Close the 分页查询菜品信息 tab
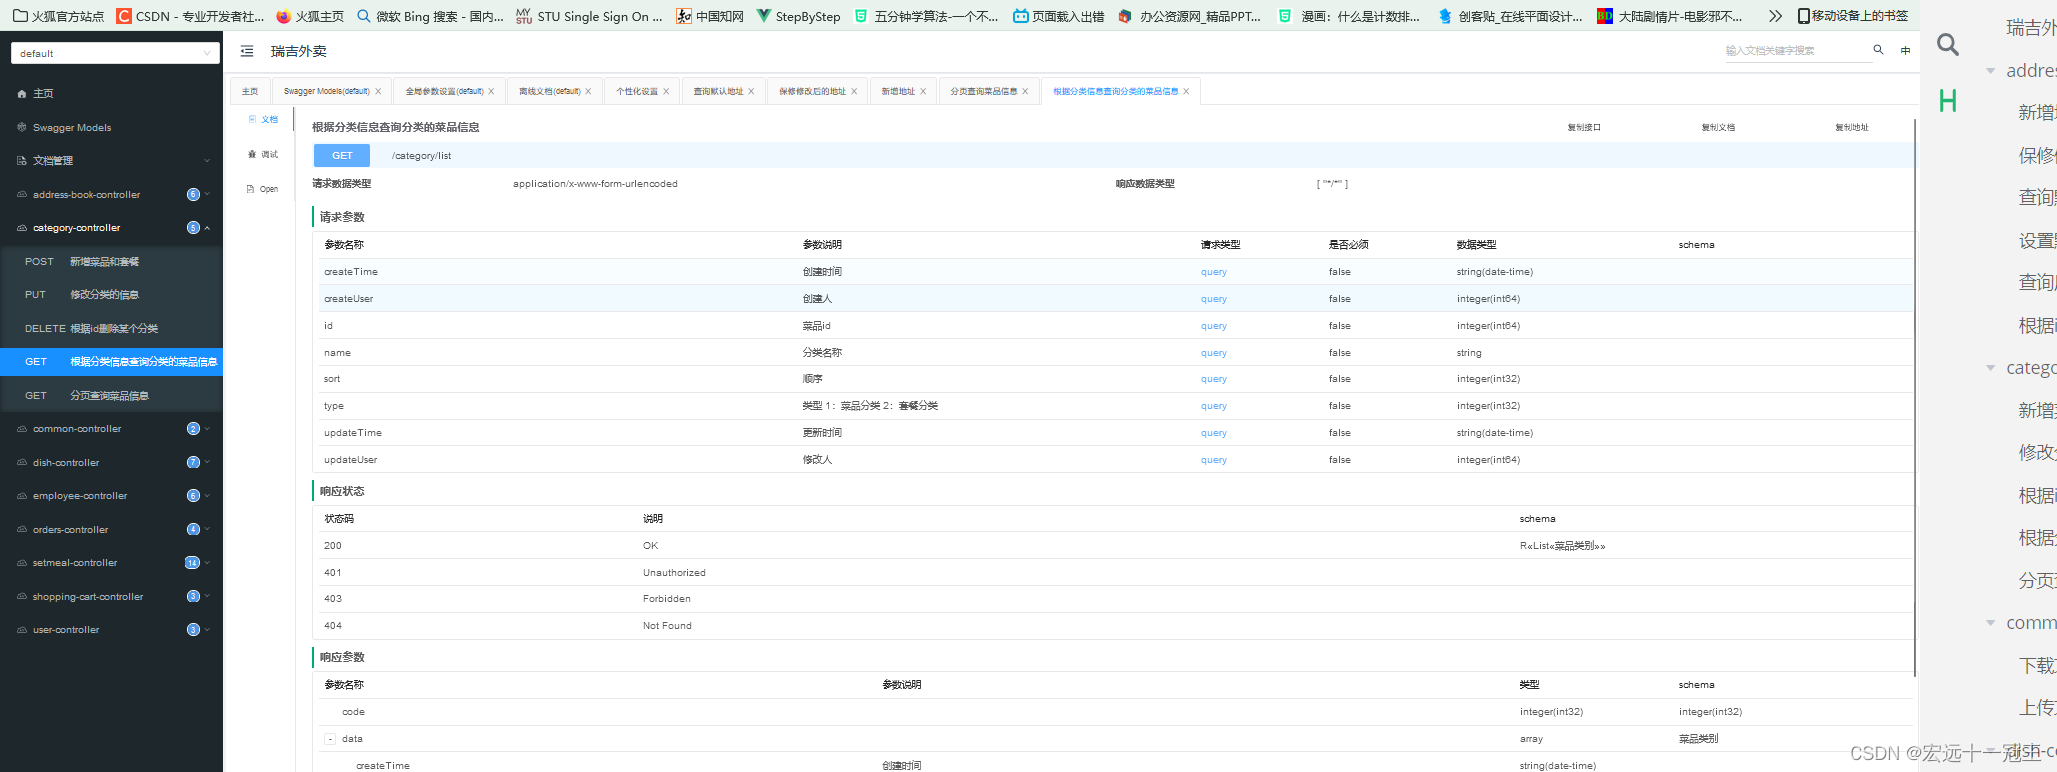The height and width of the screenshot is (772, 2057). click(x=1025, y=92)
